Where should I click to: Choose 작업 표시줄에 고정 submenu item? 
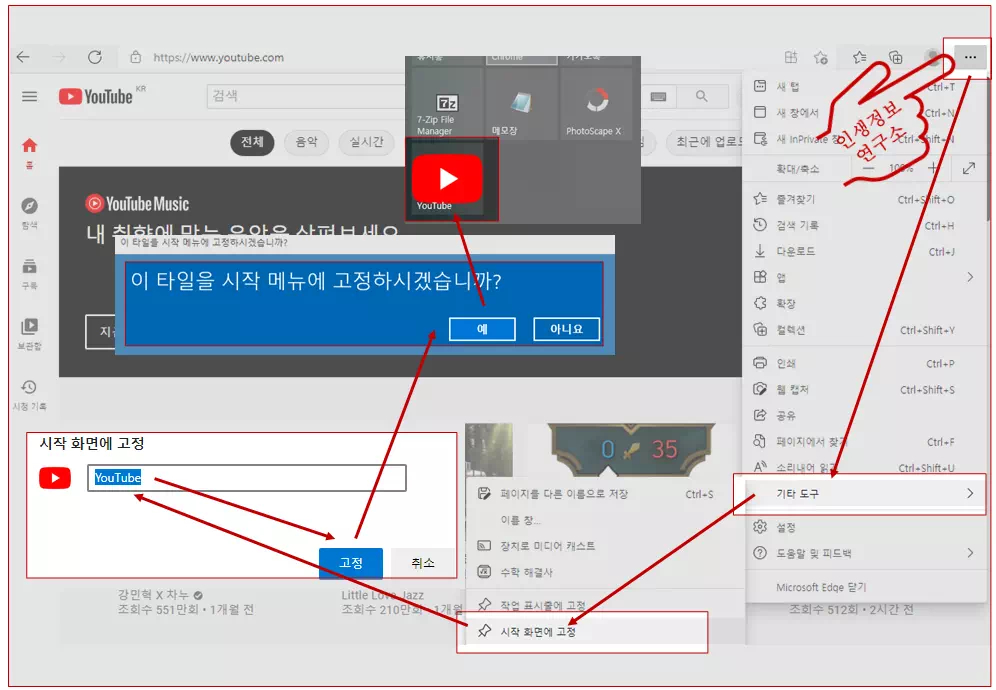point(605,605)
